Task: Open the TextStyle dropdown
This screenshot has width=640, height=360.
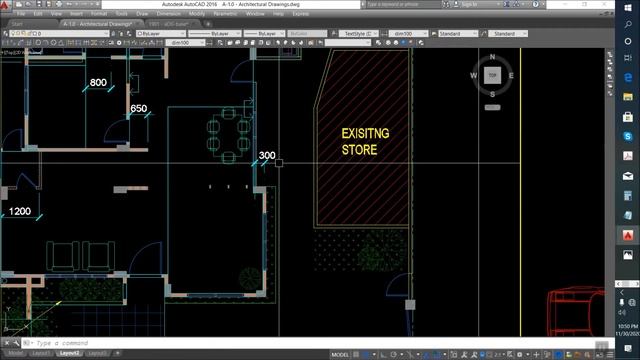Action: point(359,33)
